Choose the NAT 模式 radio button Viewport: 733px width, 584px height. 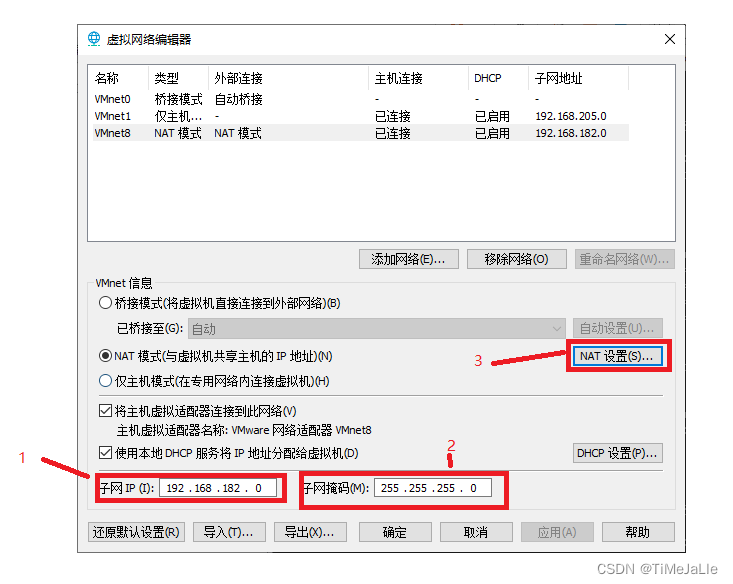click(x=106, y=356)
